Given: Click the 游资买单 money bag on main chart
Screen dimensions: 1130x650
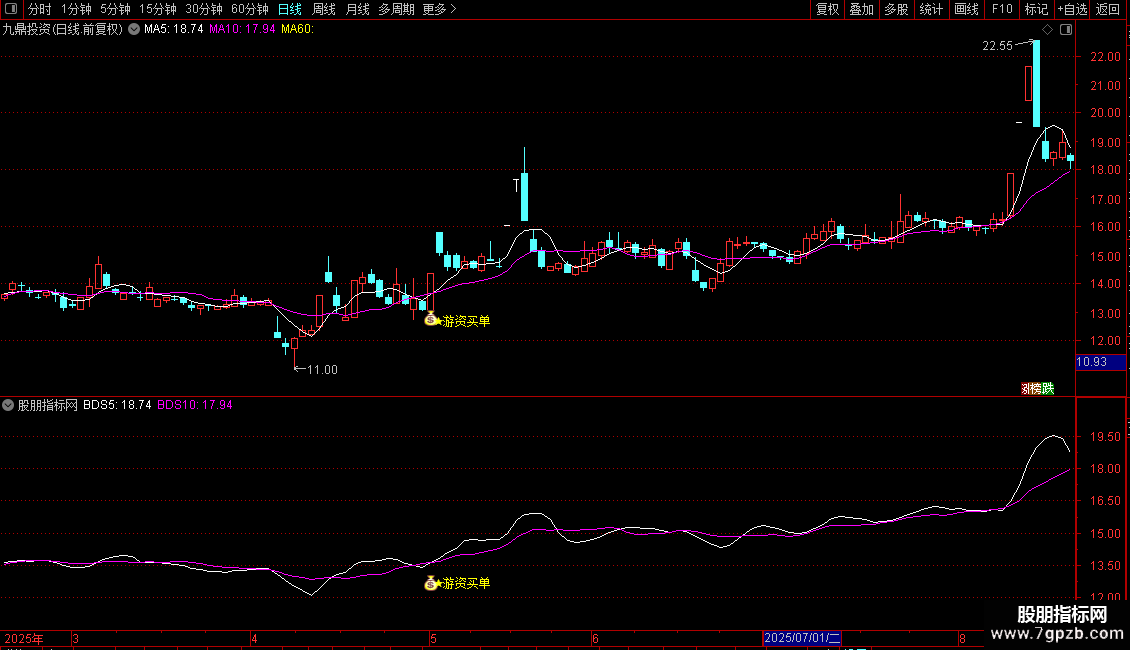Looking at the screenshot, I should click(x=431, y=319).
